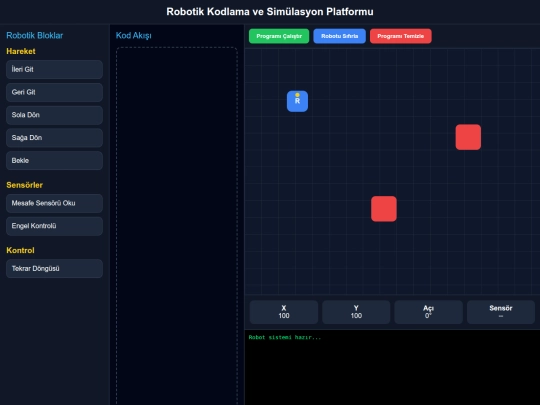Select the Geri Git movement block
The height and width of the screenshot is (405, 540).
point(54,92)
